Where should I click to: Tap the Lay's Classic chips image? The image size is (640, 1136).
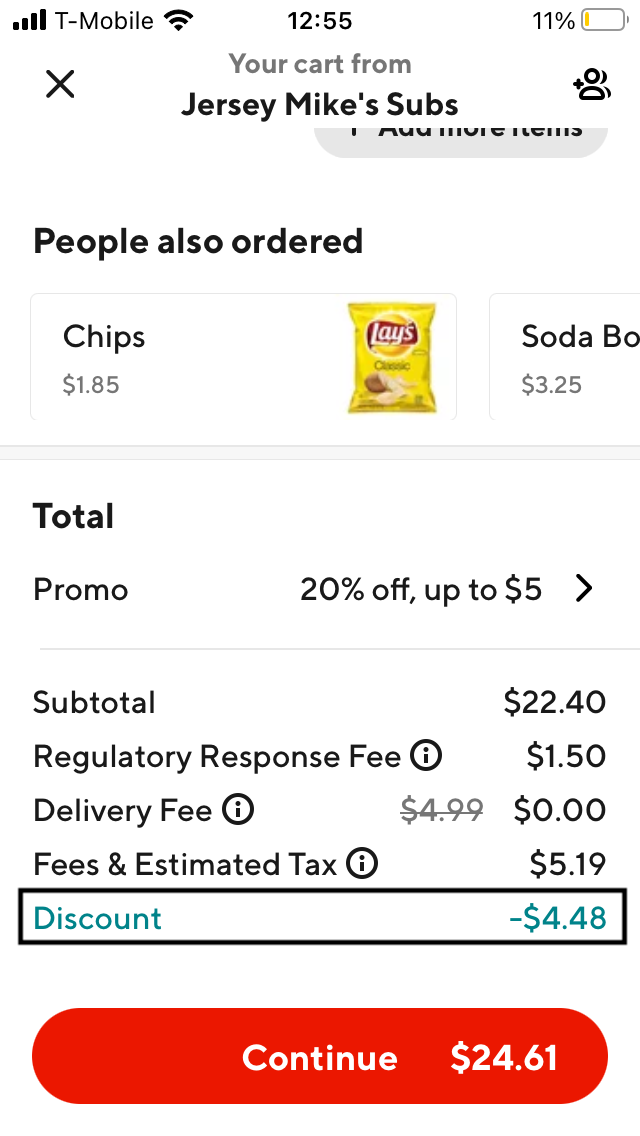point(391,358)
